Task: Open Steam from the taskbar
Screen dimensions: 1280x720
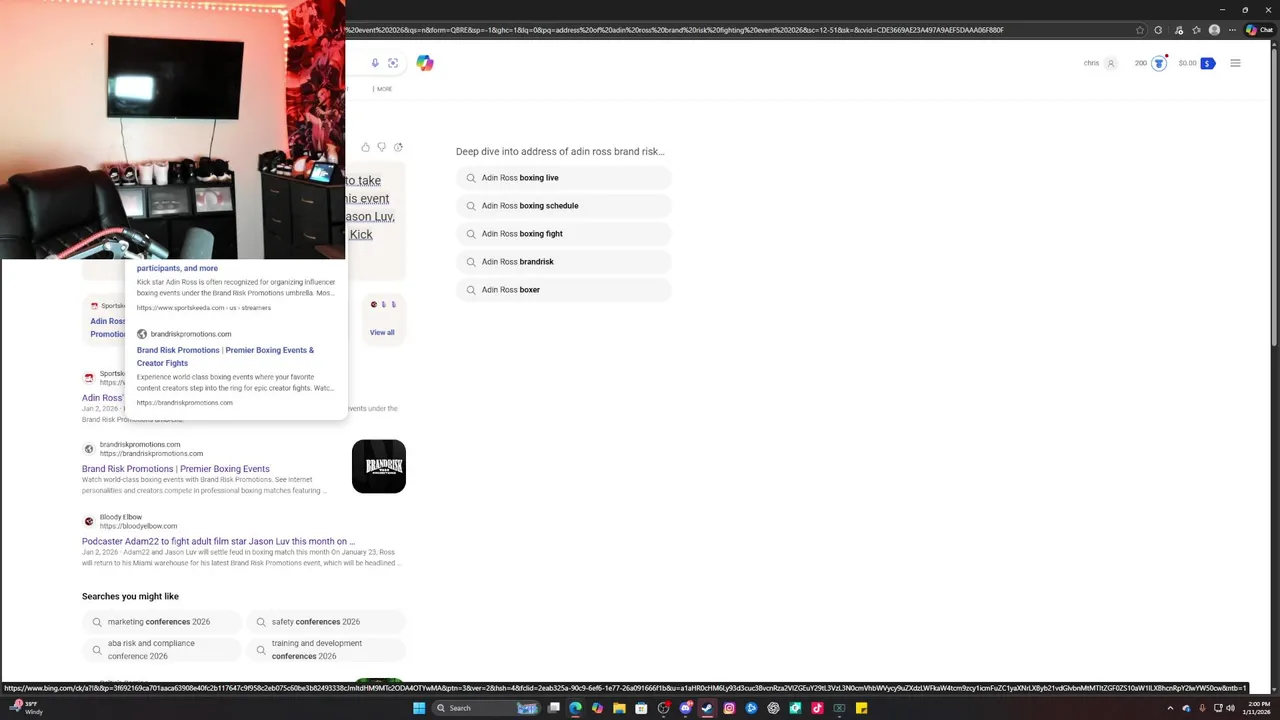Action: pos(707,708)
